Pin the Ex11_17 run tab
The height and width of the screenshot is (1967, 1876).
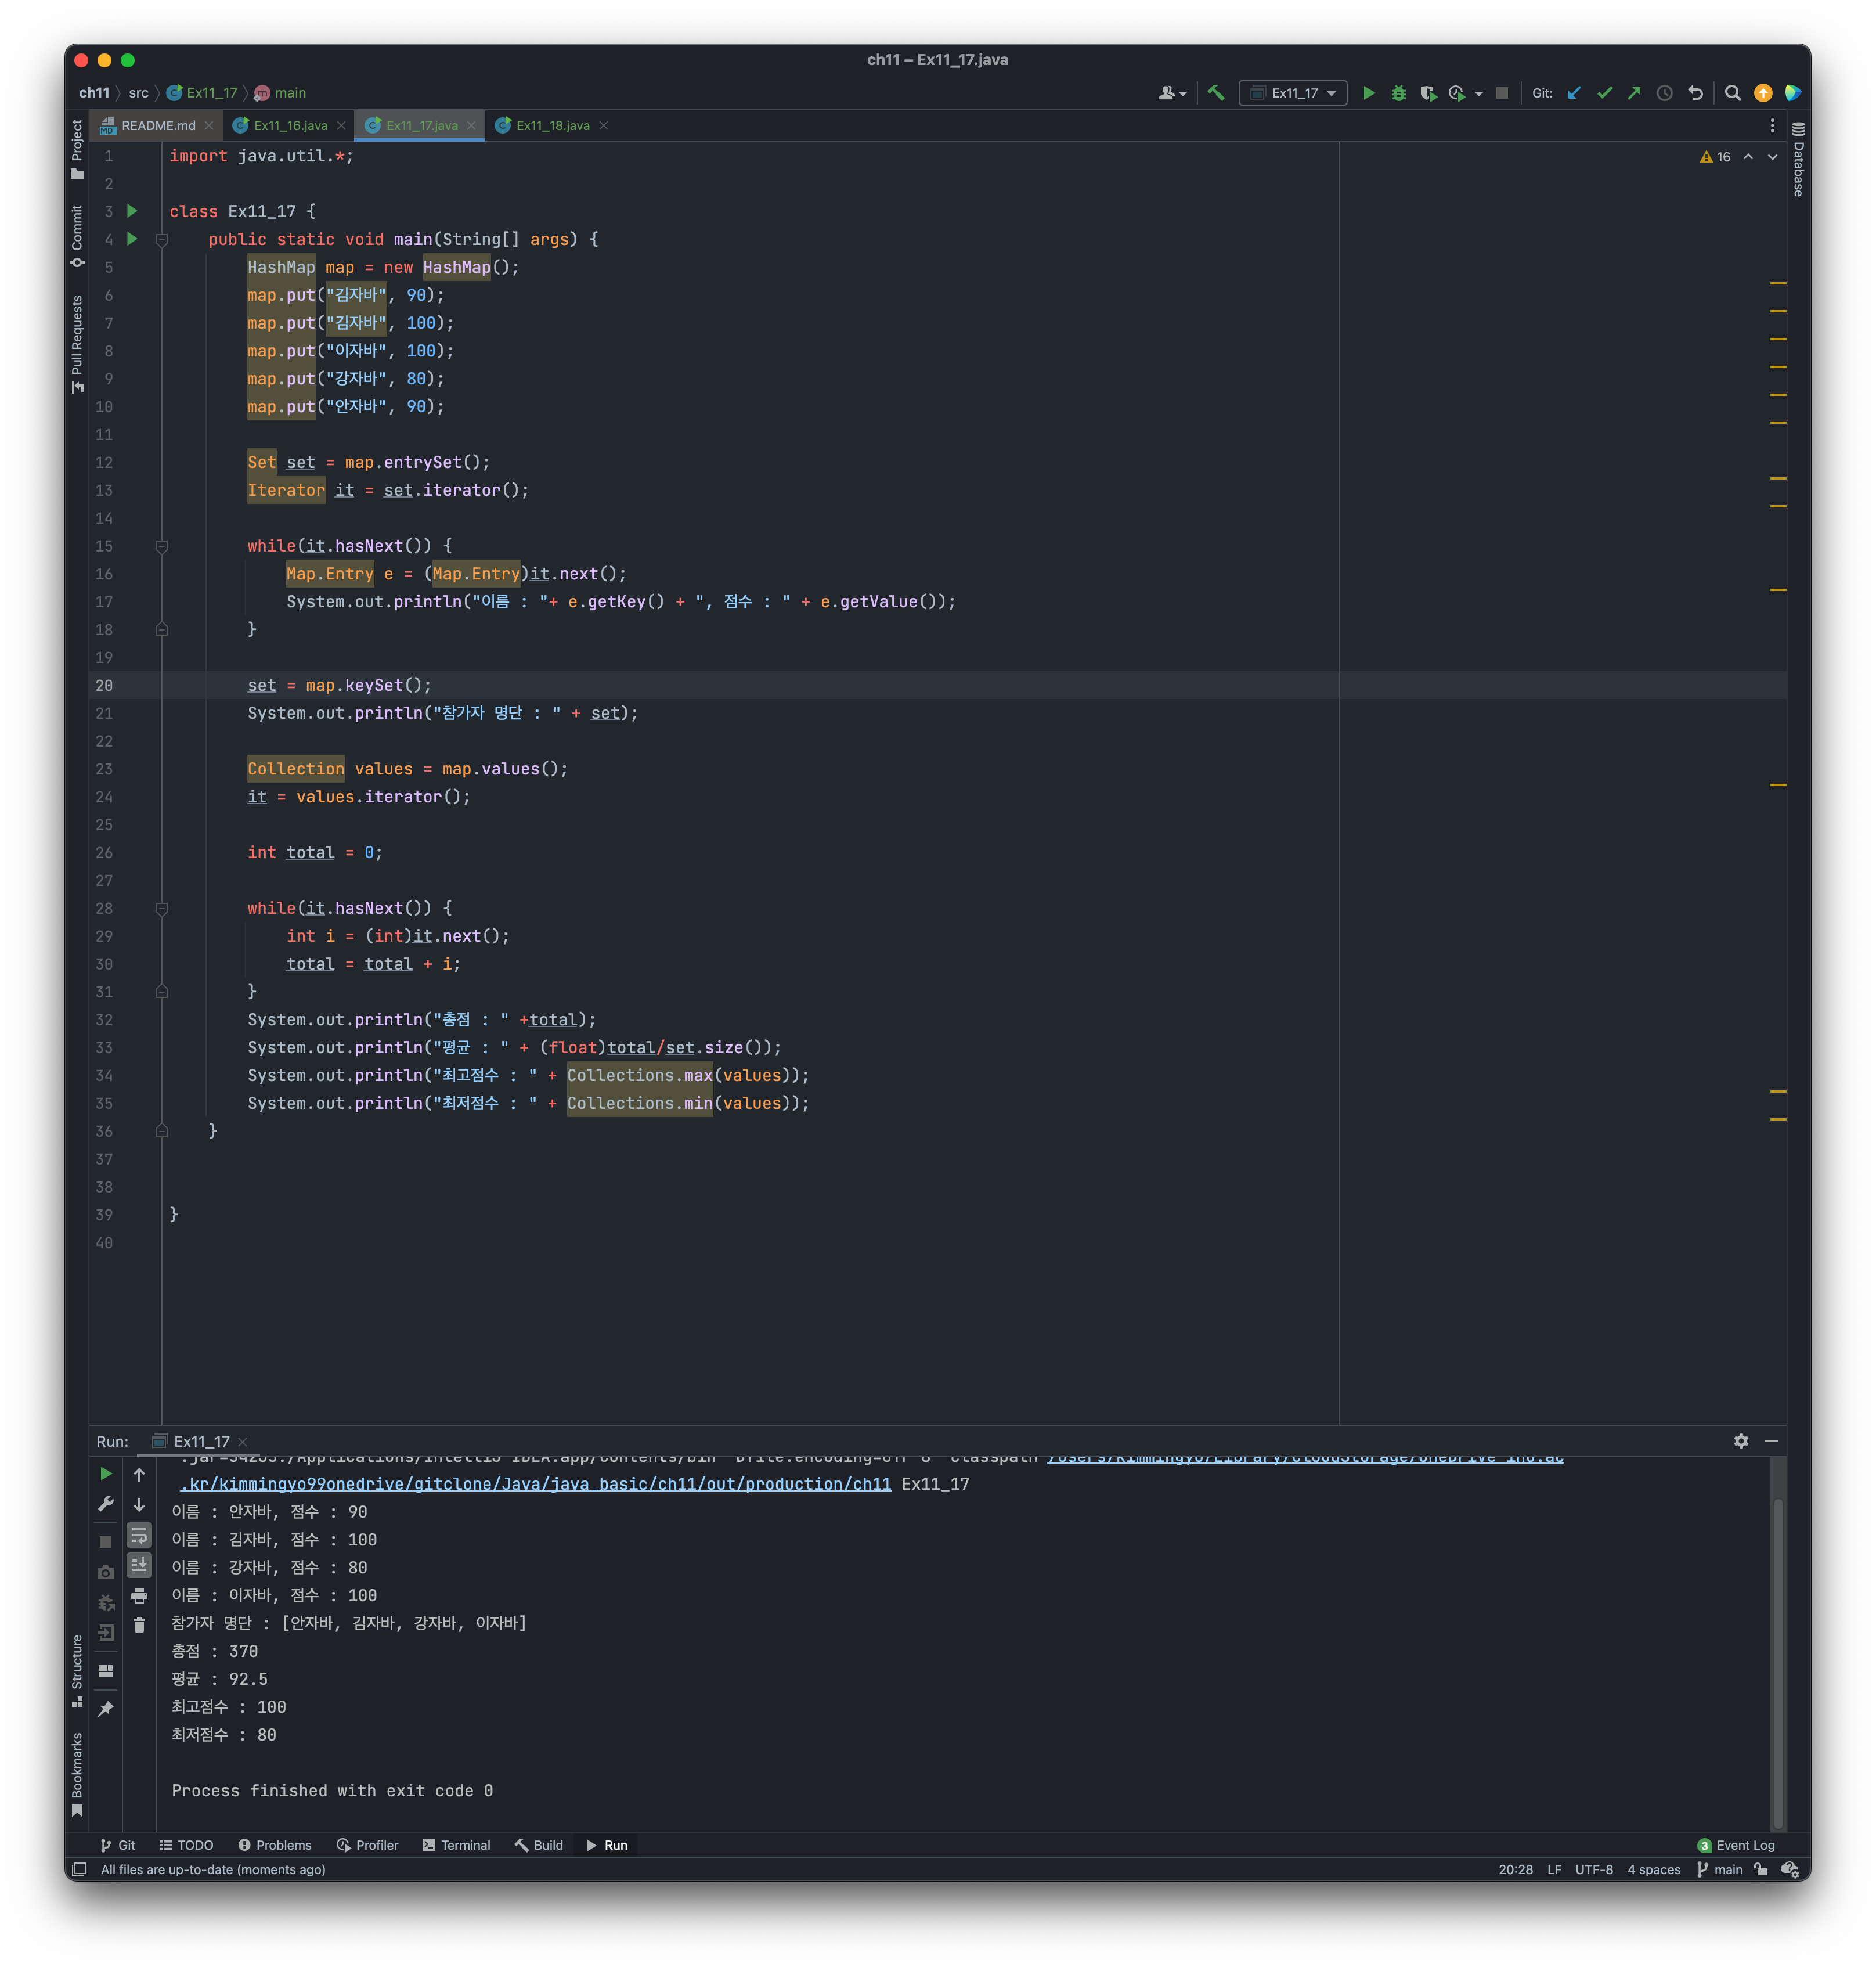tap(105, 1709)
